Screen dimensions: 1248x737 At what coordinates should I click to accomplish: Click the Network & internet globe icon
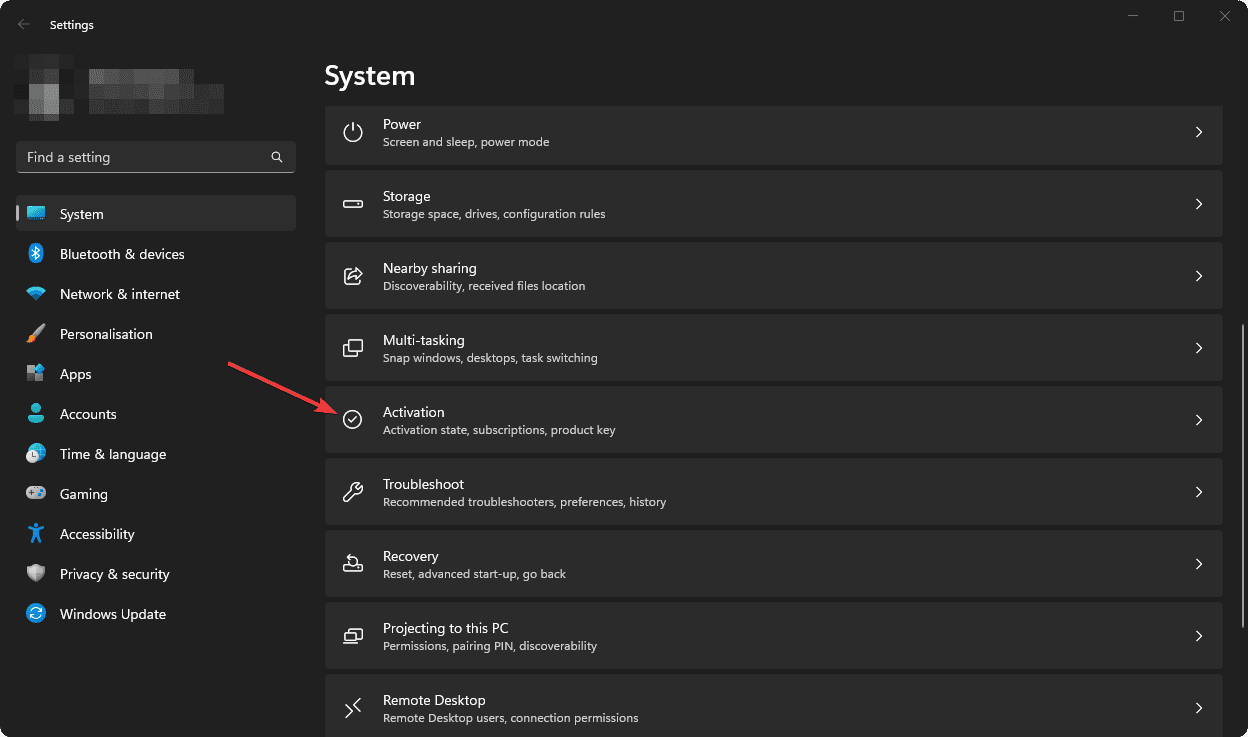click(x=36, y=293)
